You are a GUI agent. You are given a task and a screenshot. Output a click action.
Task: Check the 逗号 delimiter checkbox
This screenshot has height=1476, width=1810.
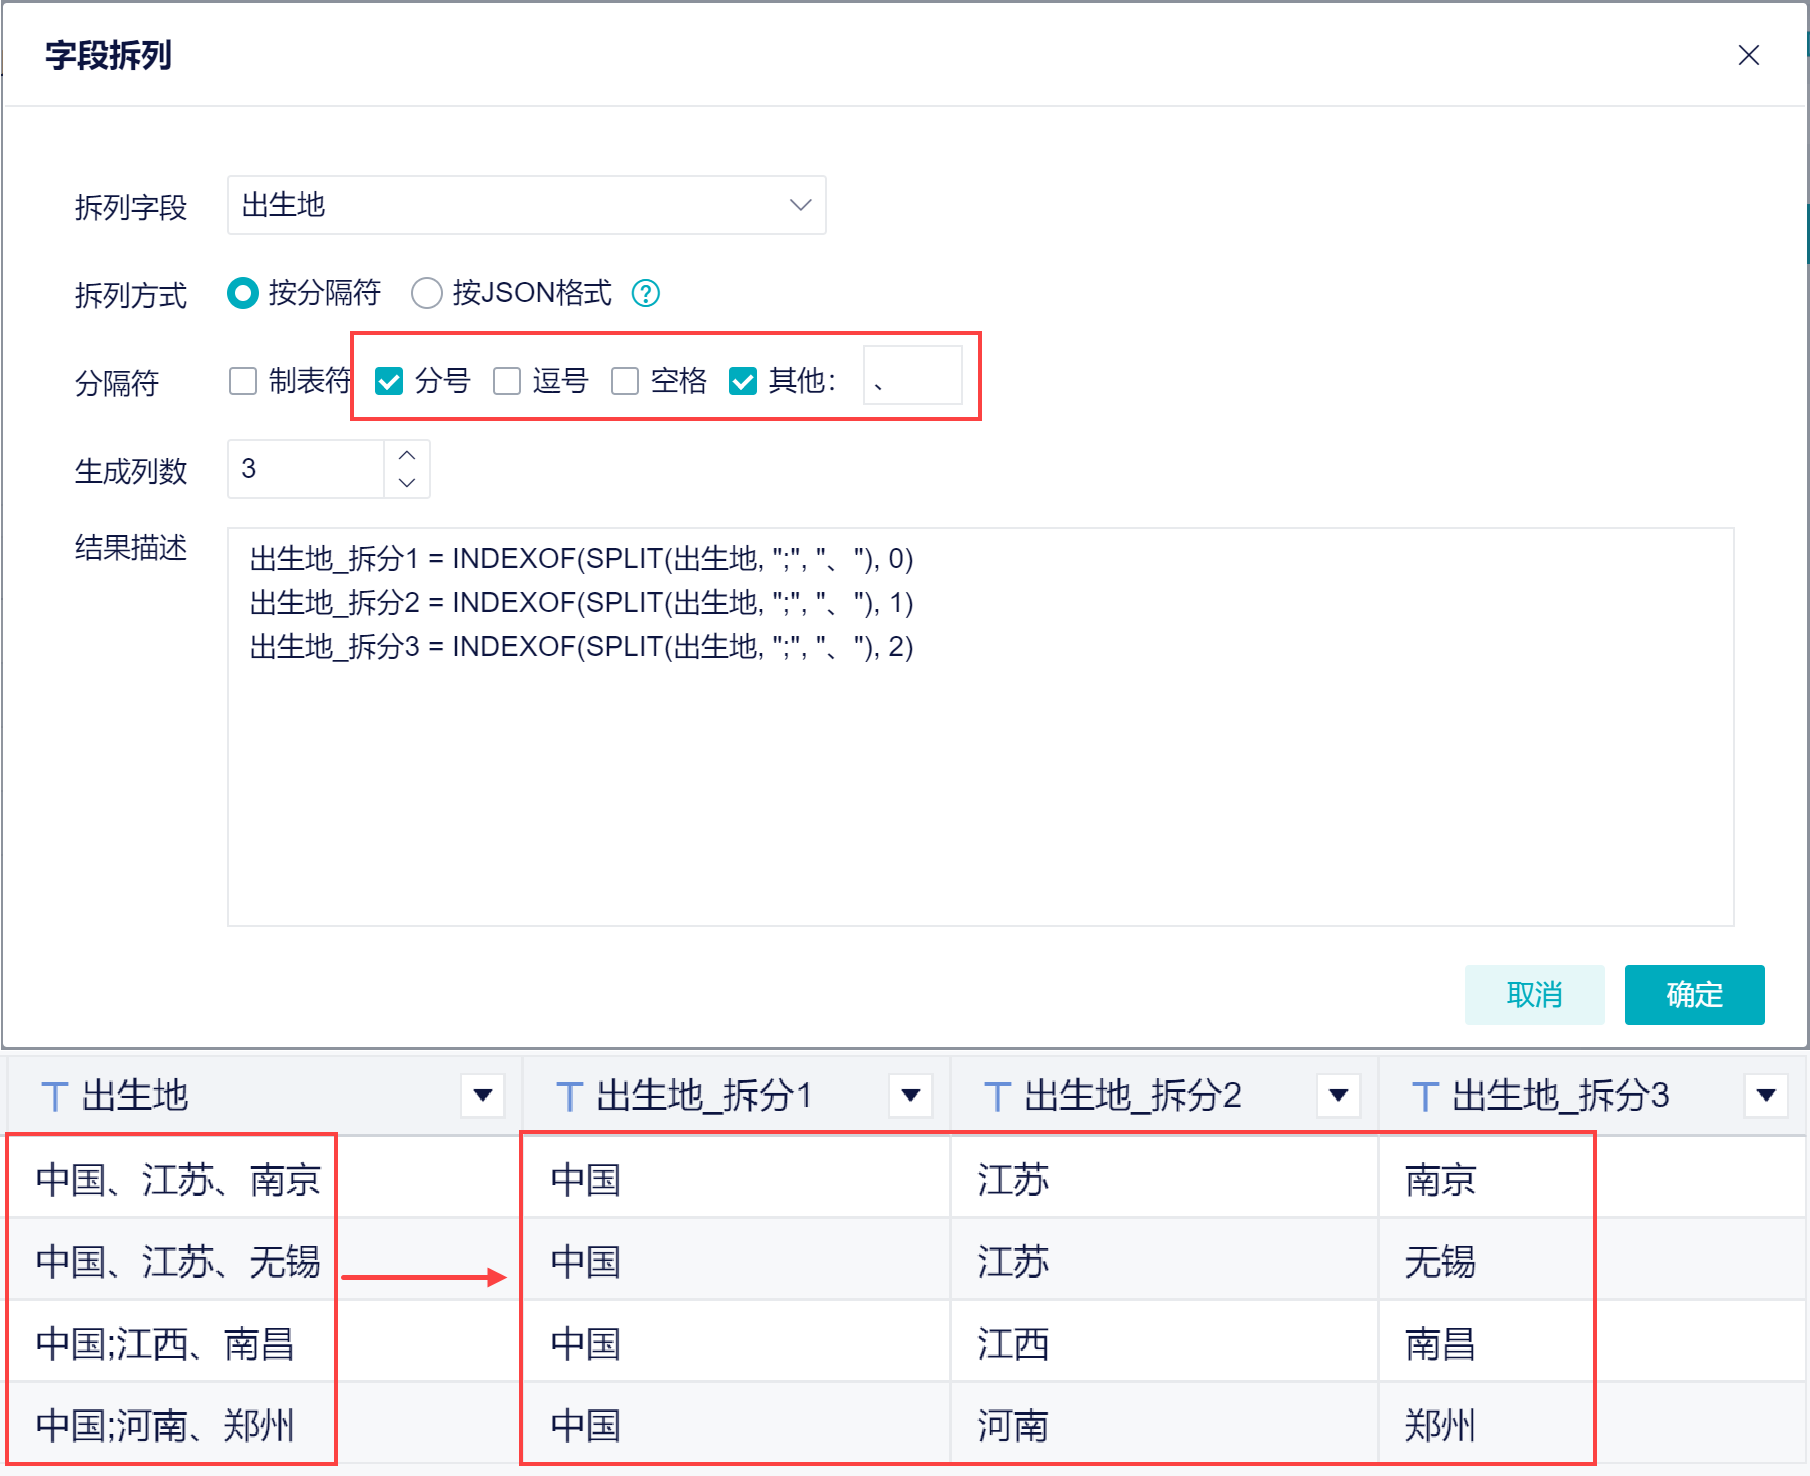pyautogui.click(x=507, y=381)
